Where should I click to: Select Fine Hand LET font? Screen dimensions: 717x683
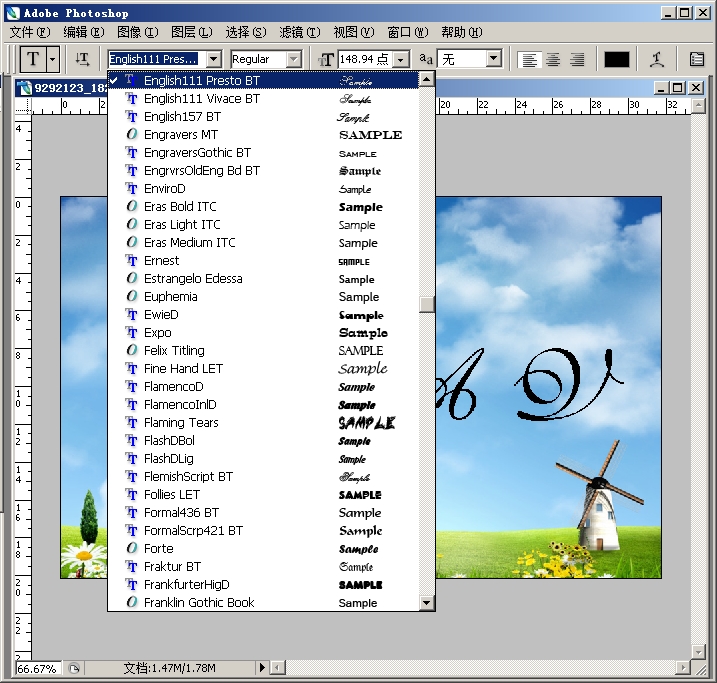pos(263,368)
